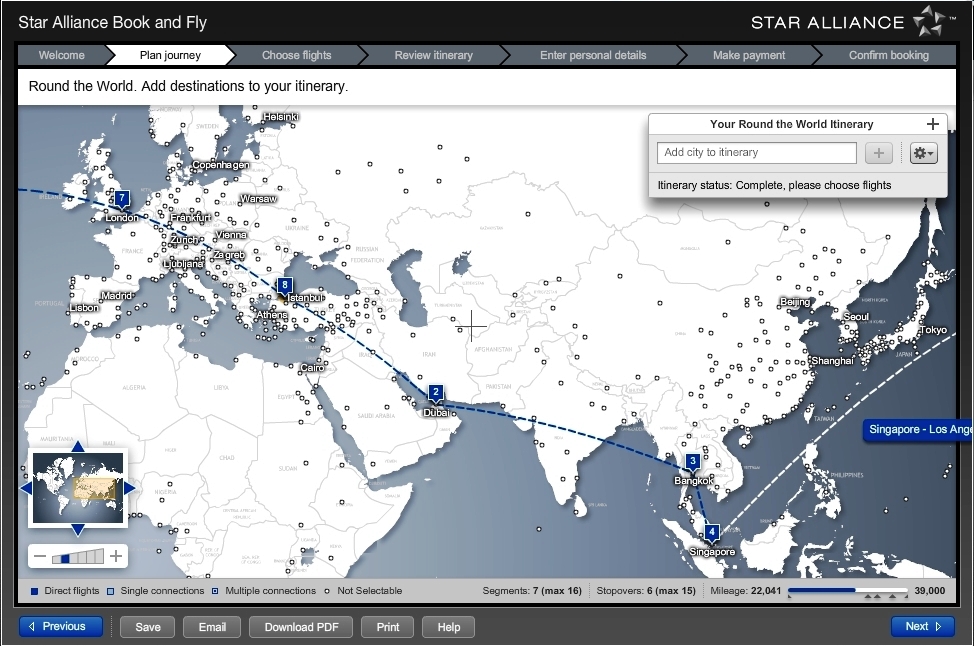Go to the Welcome step
Viewport: 974px width, 646px height.
[x=61, y=55]
